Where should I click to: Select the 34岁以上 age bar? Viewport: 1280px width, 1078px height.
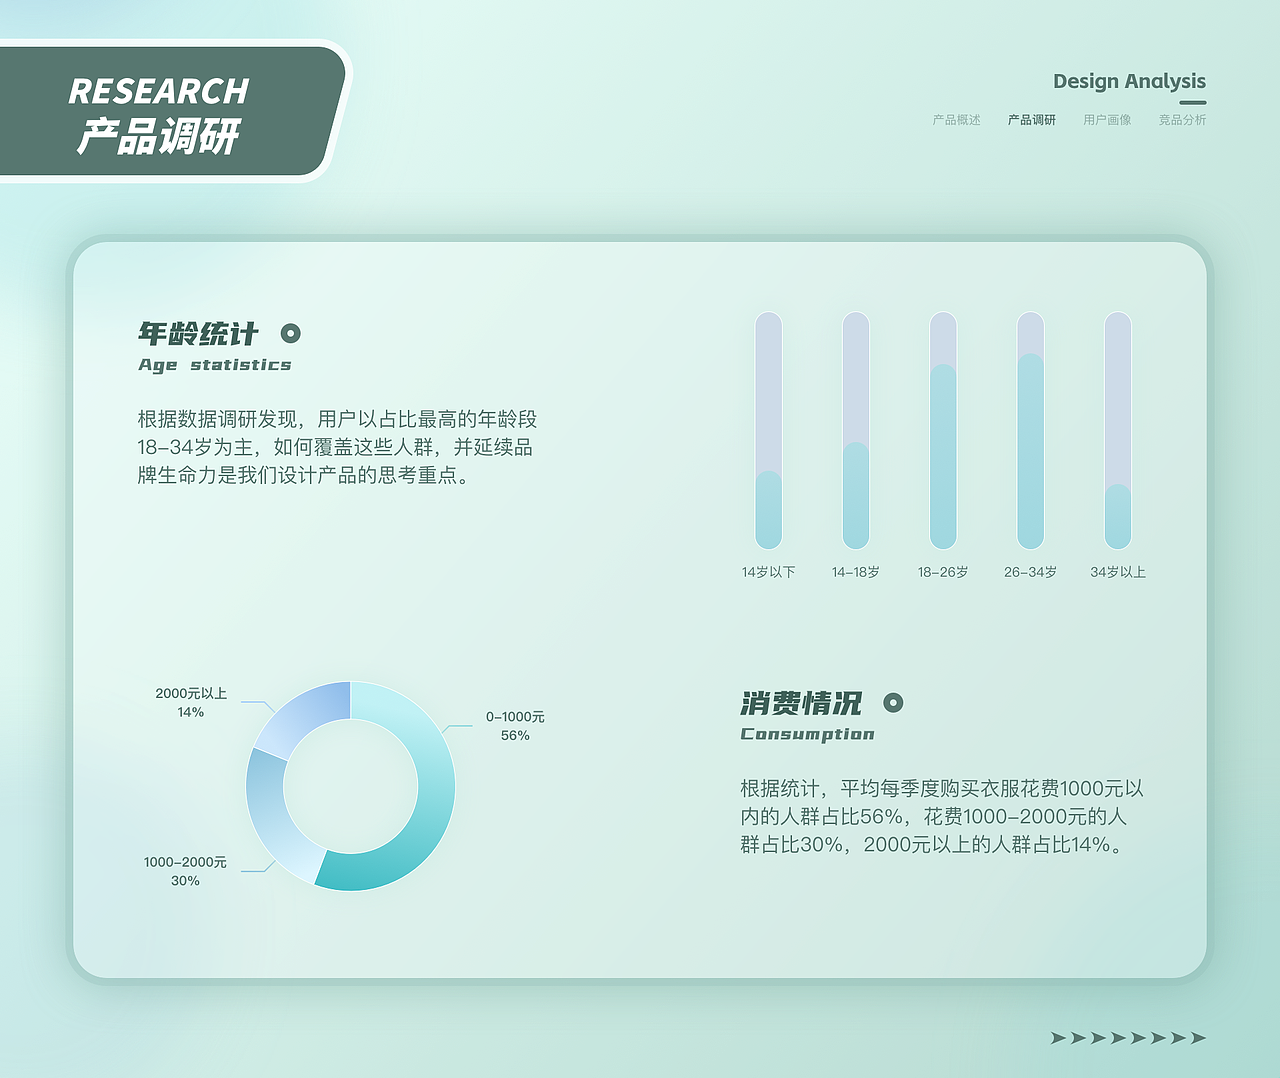click(1118, 430)
